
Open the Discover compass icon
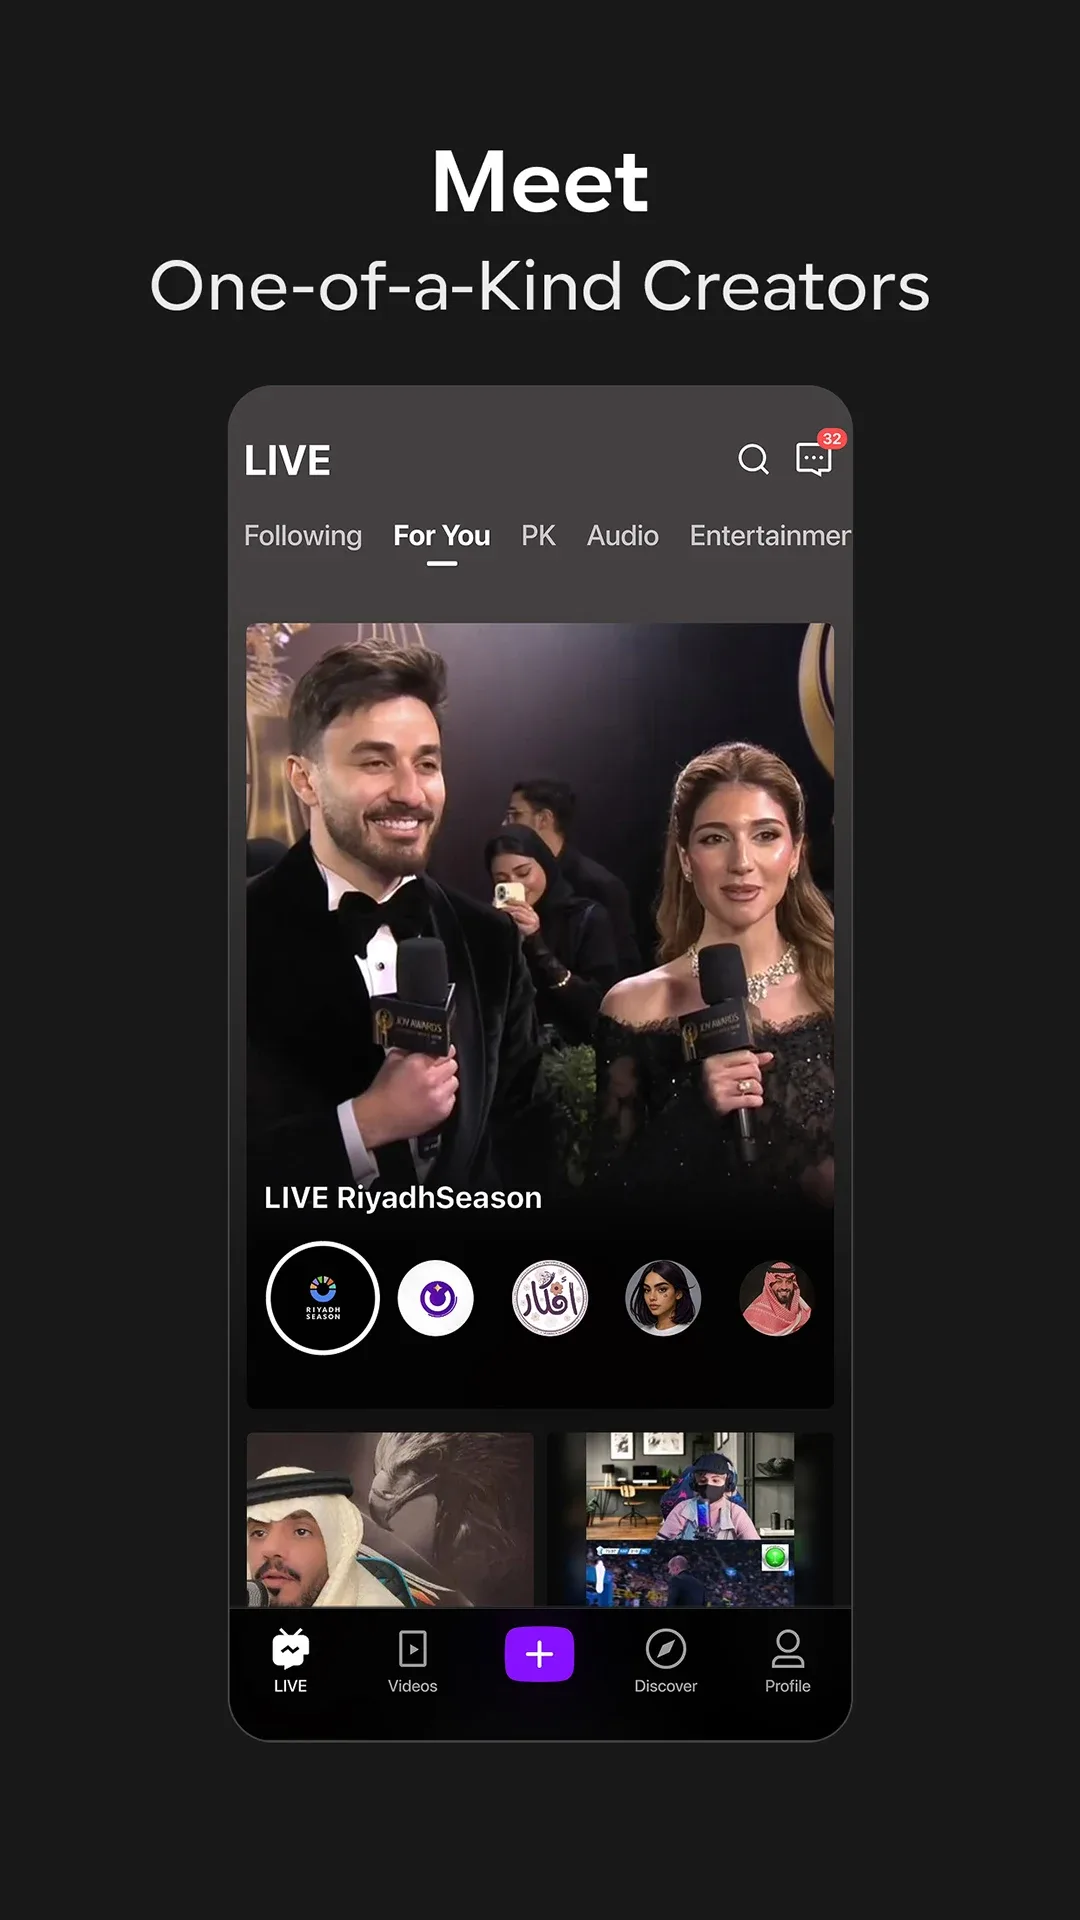tap(665, 1661)
